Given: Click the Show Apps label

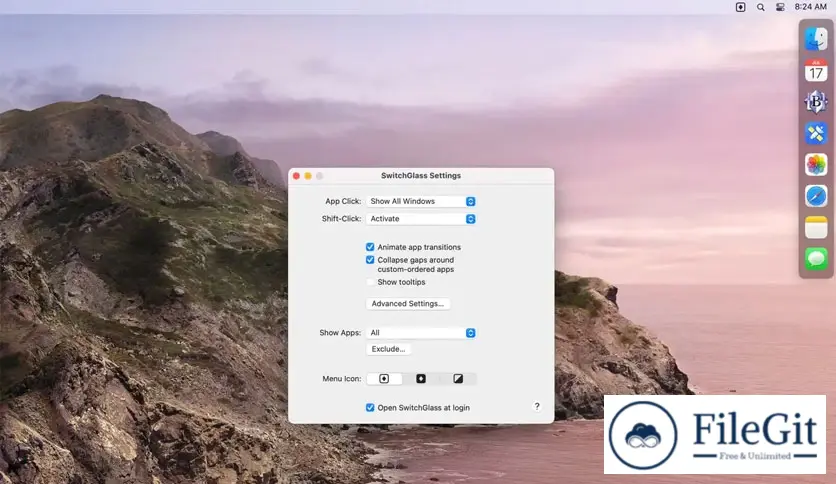Looking at the screenshot, I should coord(340,333).
